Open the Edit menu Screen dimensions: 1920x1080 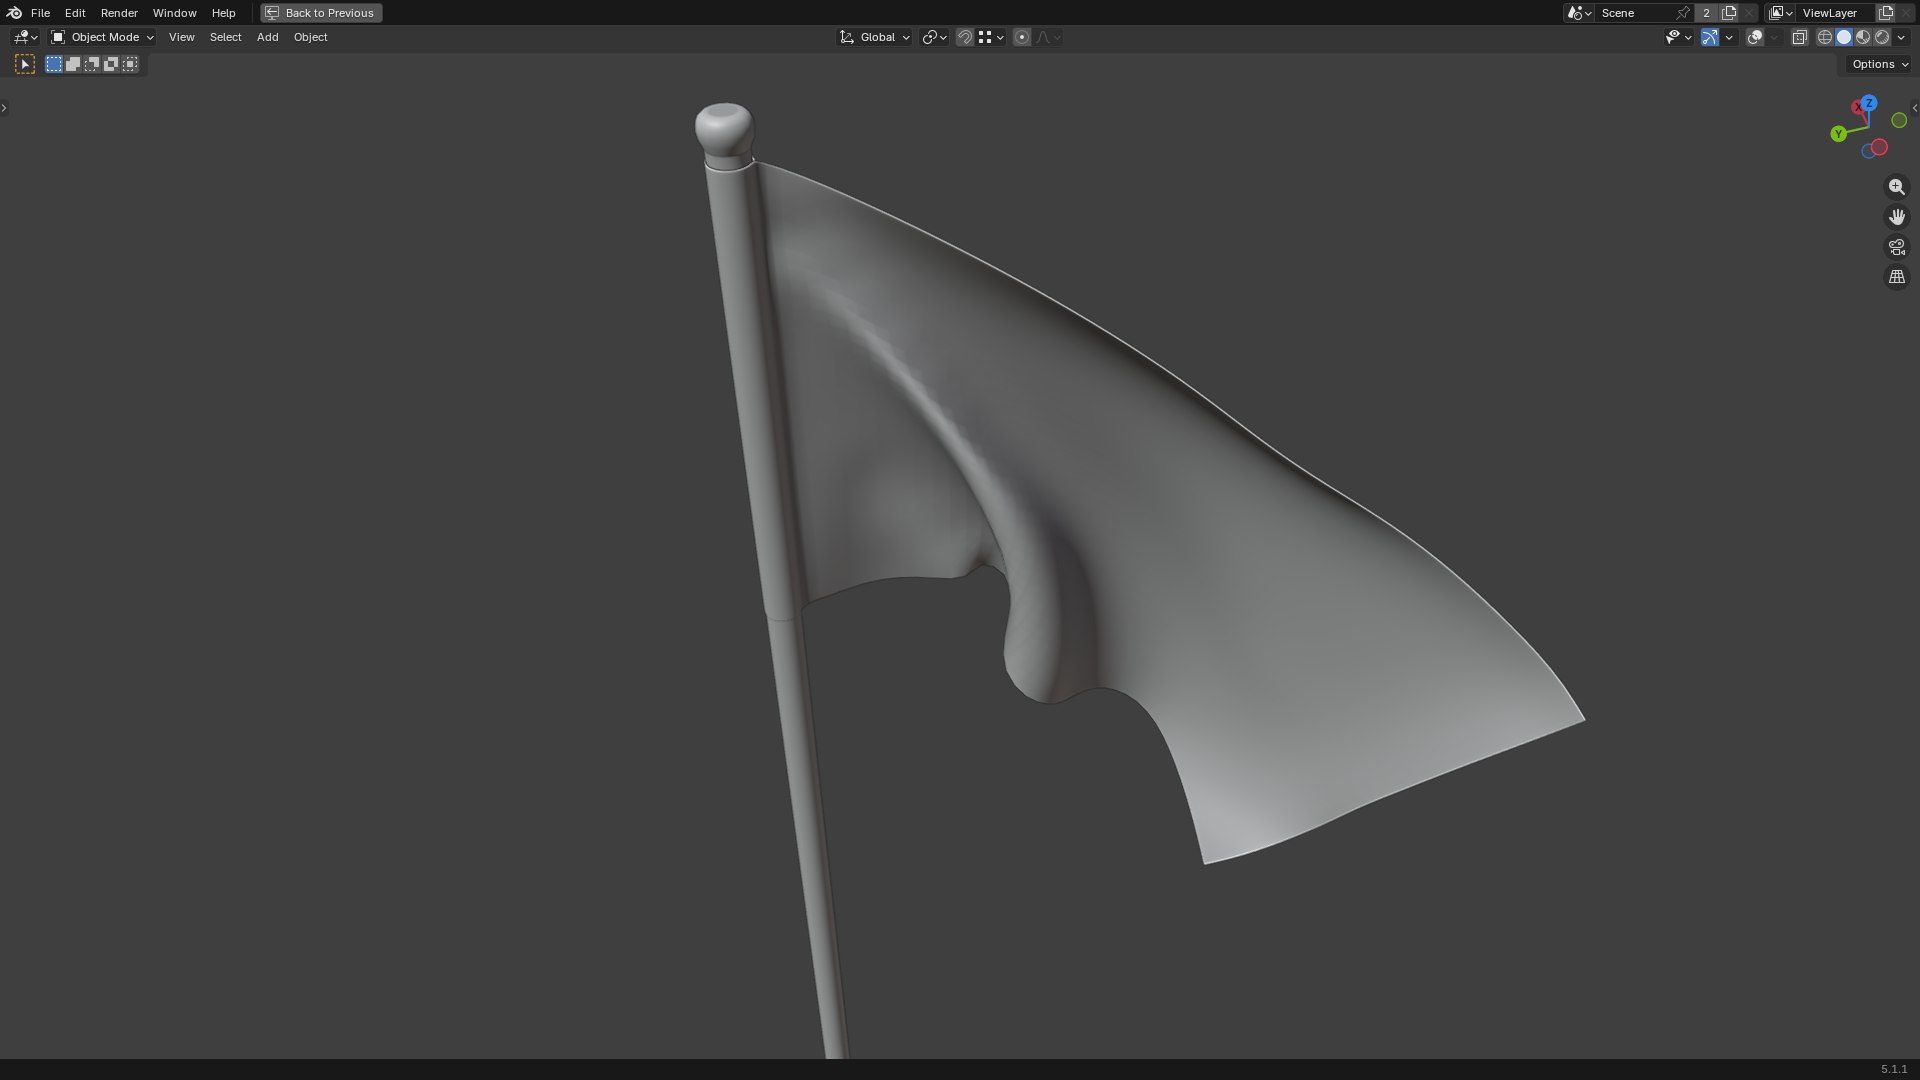[75, 13]
